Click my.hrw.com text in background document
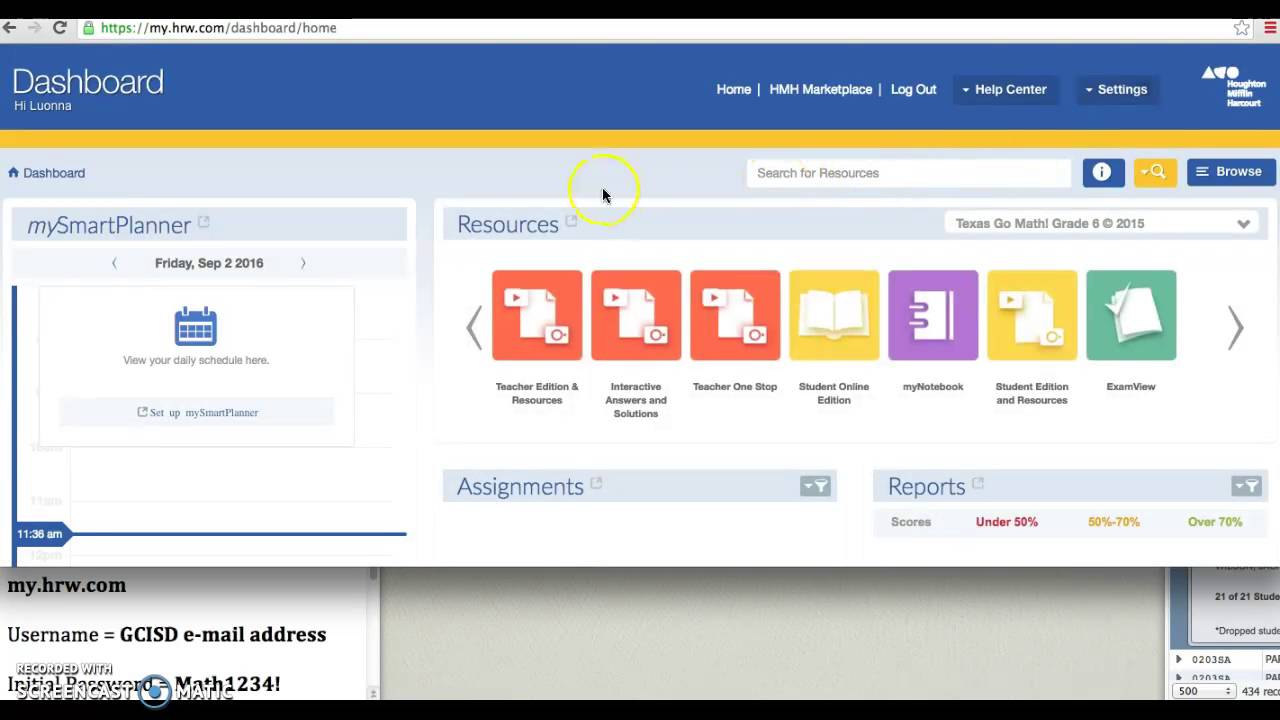The width and height of the screenshot is (1280, 720). [x=67, y=585]
